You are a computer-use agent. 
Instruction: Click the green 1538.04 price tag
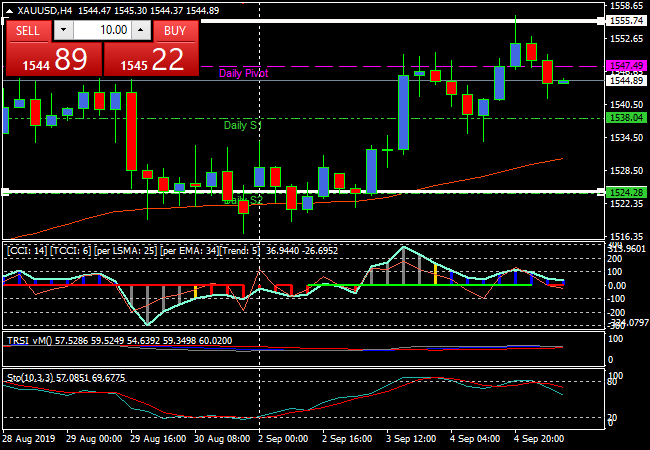[625, 118]
